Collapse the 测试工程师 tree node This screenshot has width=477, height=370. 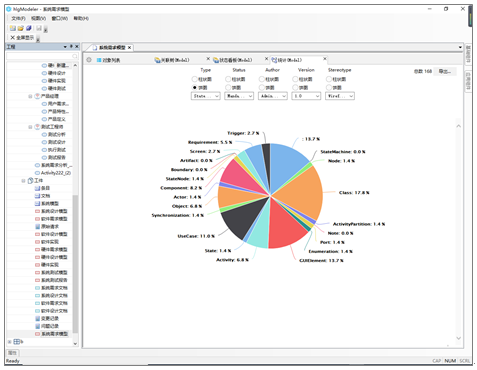[x=30, y=127]
